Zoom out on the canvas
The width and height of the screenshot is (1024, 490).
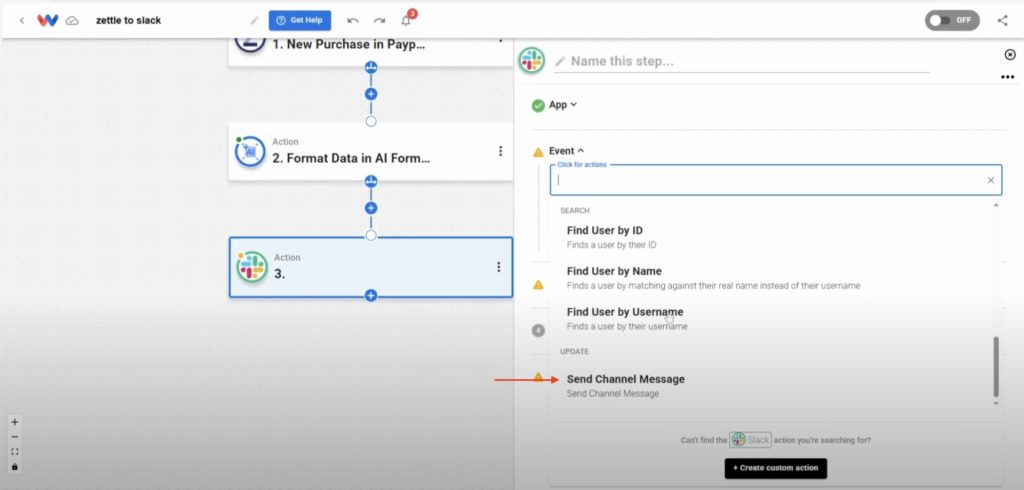pyautogui.click(x=15, y=437)
